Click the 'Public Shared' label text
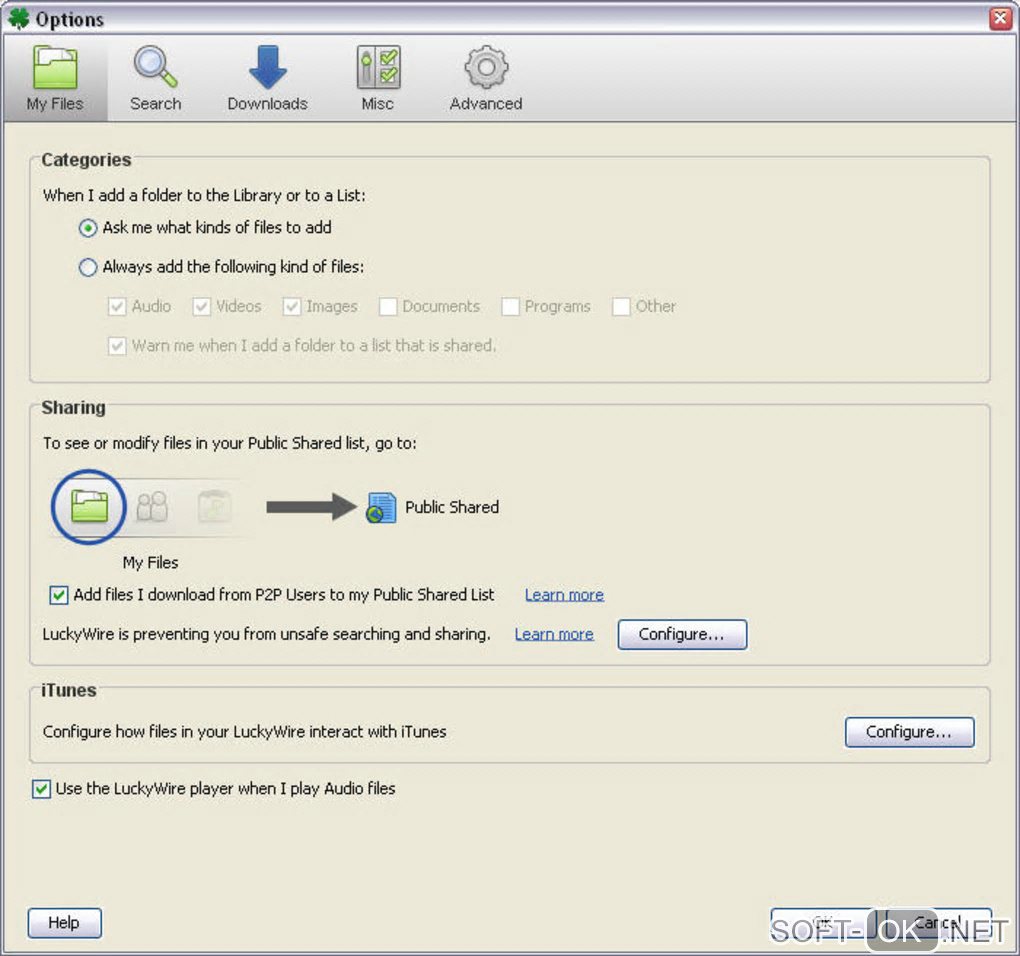Screen dimensions: 1020x956 click(x=452, y=507)
